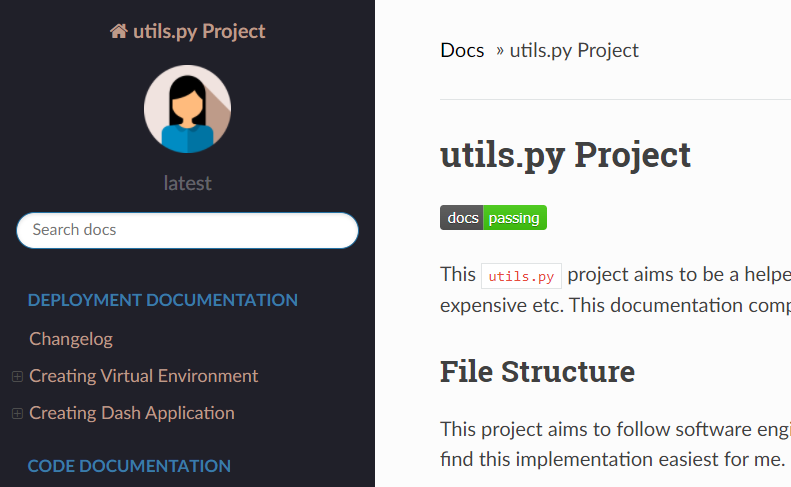Follow the Docs breadcrumb link

click(462, 50)
